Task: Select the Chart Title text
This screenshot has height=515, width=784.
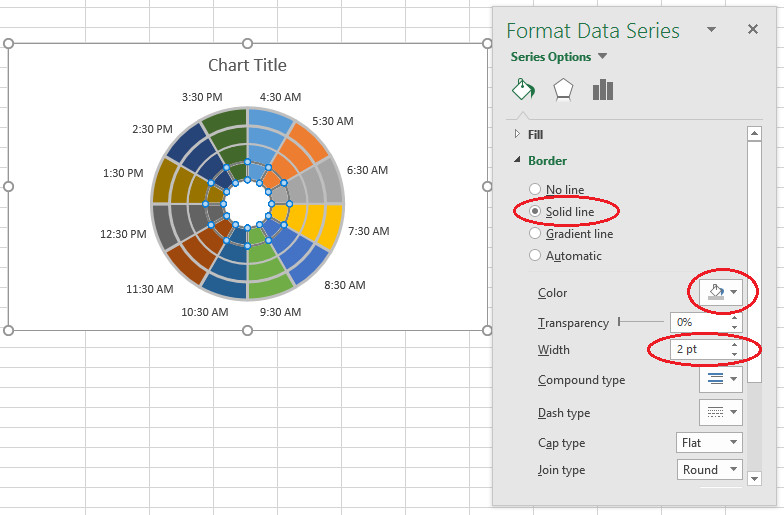Action: [x=247, y=66]
